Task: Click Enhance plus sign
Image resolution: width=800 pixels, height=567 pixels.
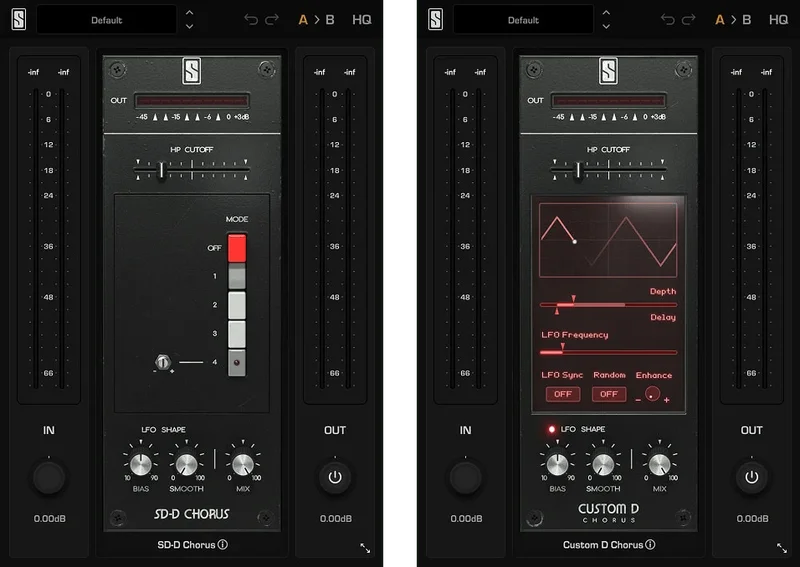Action: pyautogui.click(x=666, y=400)
